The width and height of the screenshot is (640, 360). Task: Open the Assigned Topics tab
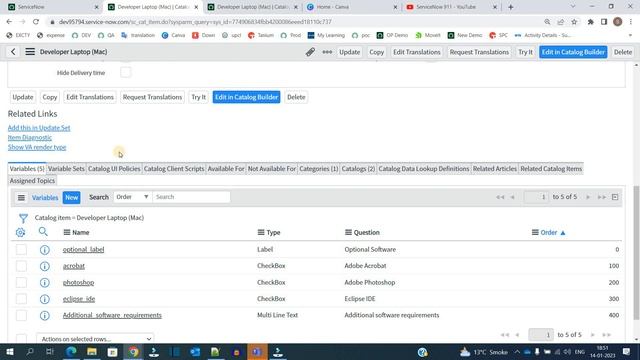point(32,180)
